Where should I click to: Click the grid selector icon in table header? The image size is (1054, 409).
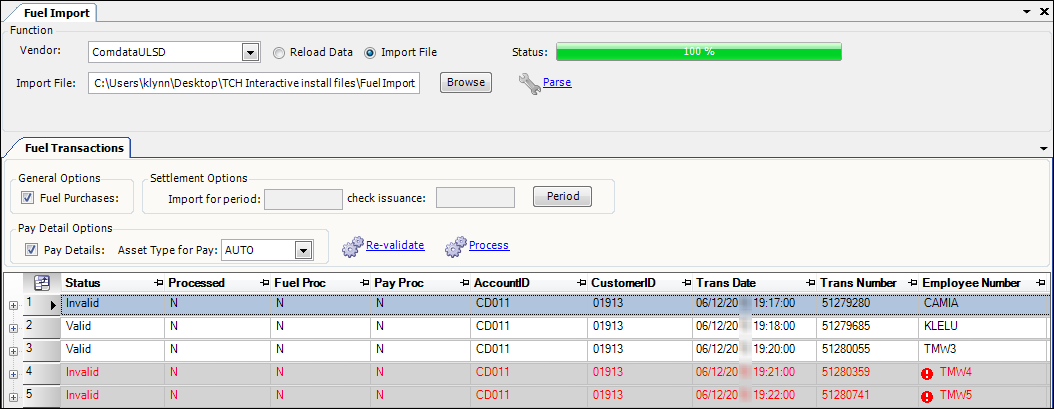point(42,283)
